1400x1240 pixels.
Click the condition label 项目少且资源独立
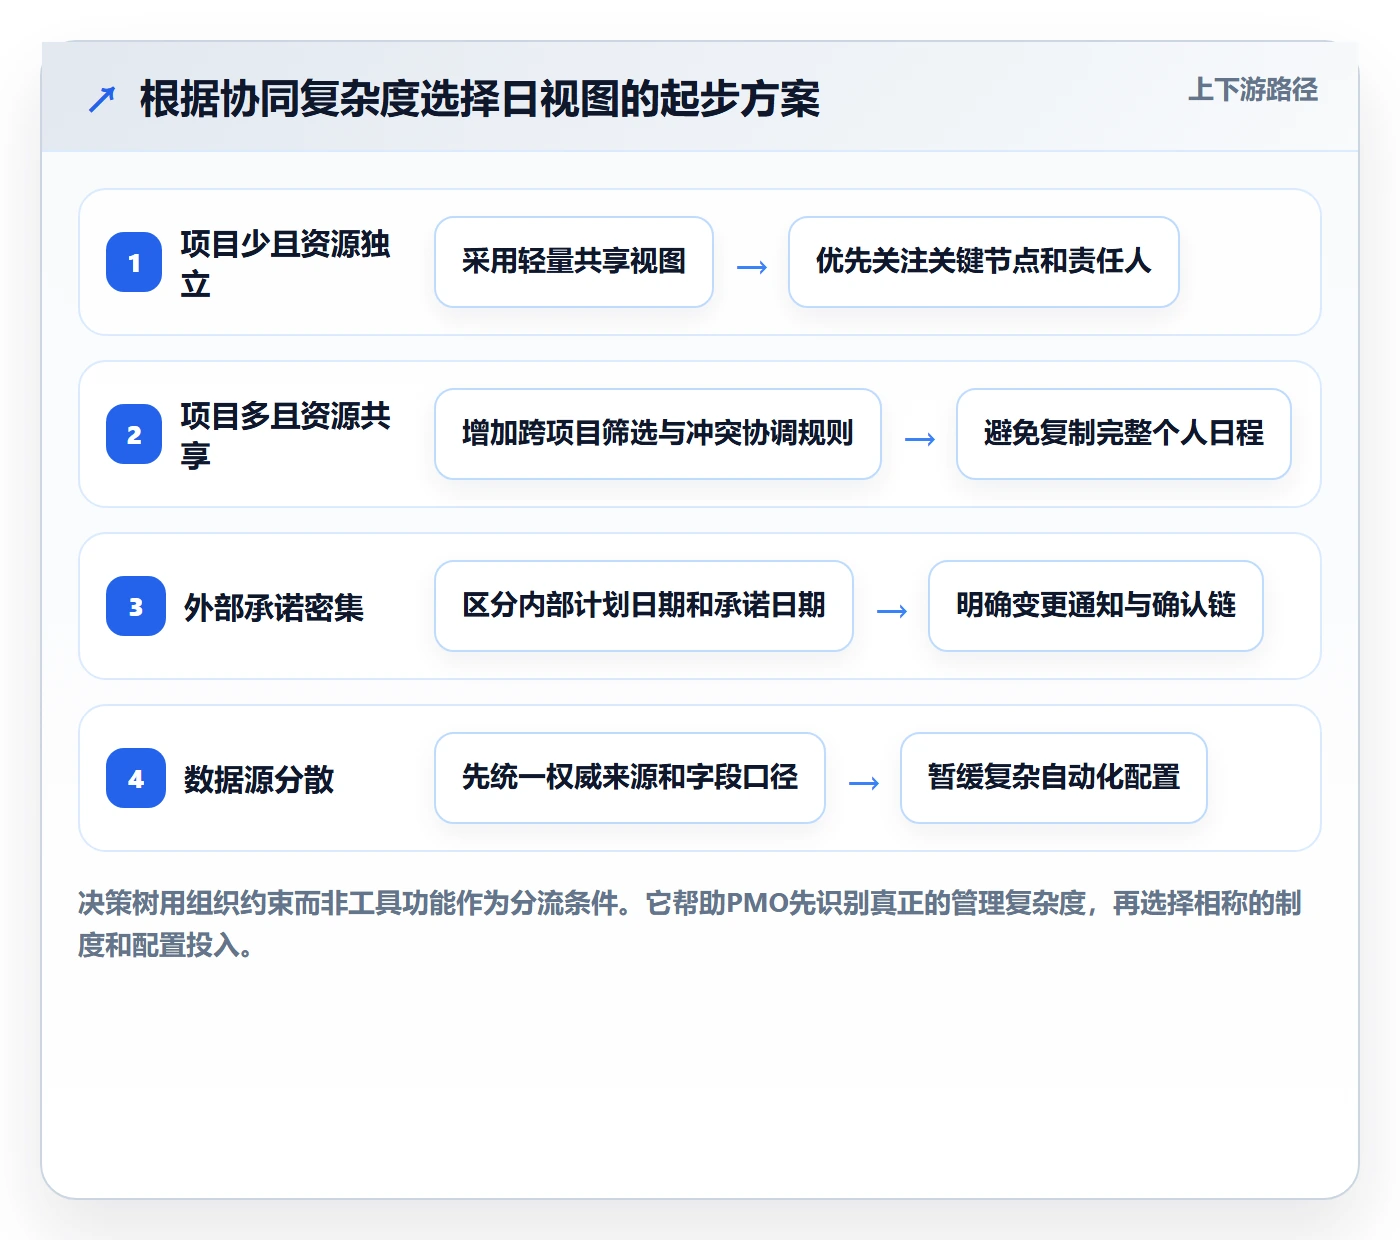click(286, 263)
